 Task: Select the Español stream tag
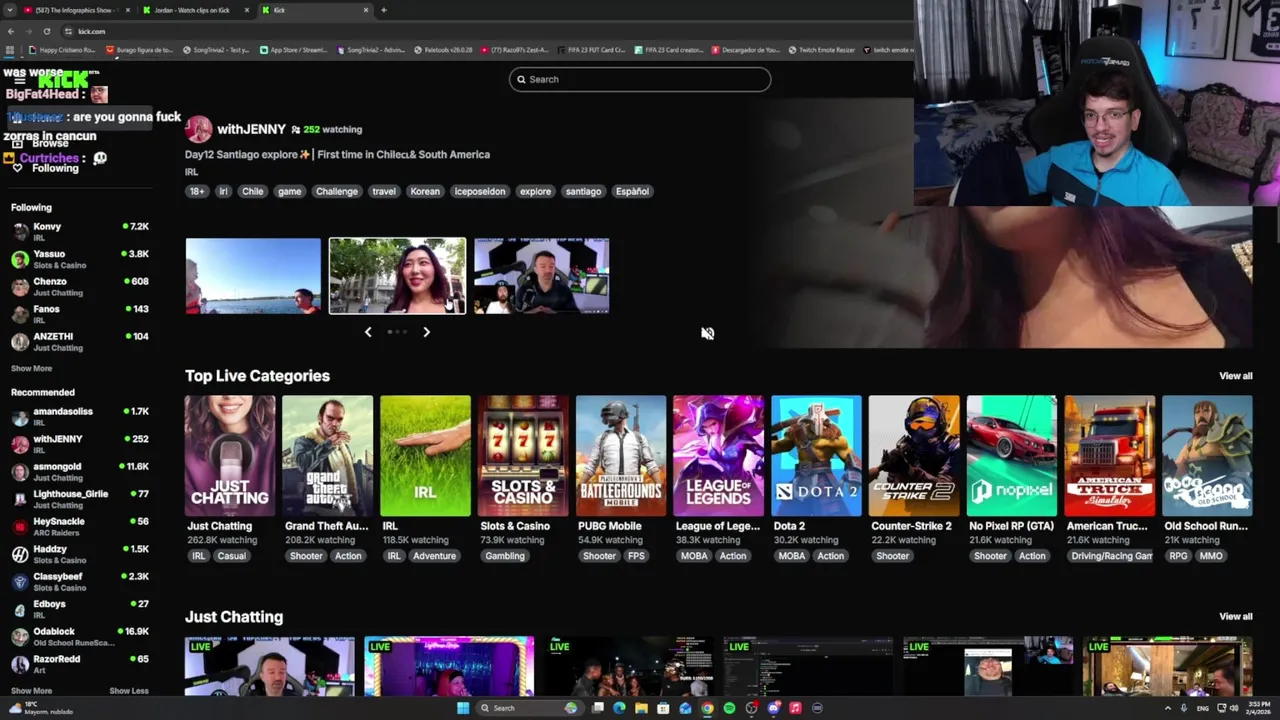pos(632,191)
